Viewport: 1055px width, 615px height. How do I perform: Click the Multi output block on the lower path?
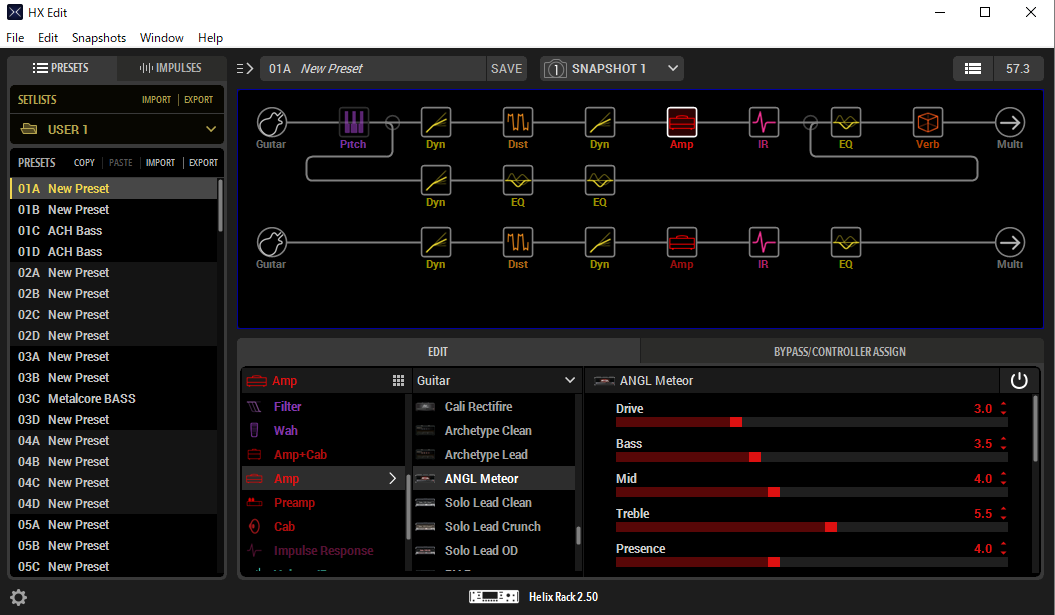1010,242
